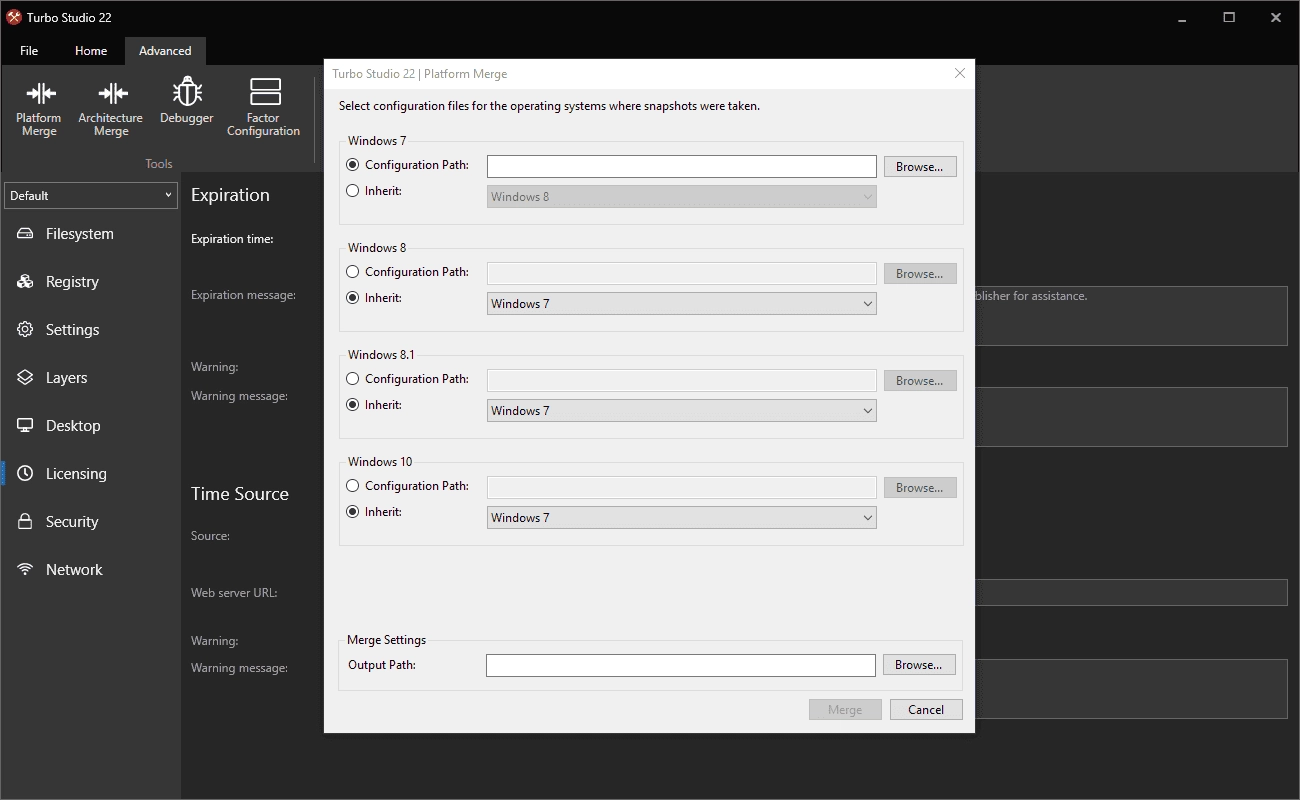Open Windows 8 inherit dropdown

tap(682, 304)
